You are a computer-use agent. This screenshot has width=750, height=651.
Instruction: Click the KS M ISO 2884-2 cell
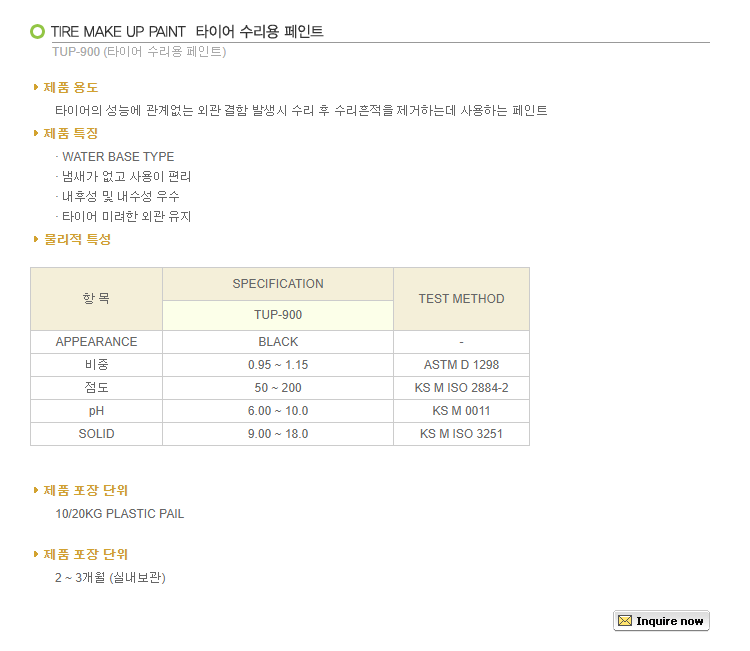461,388
